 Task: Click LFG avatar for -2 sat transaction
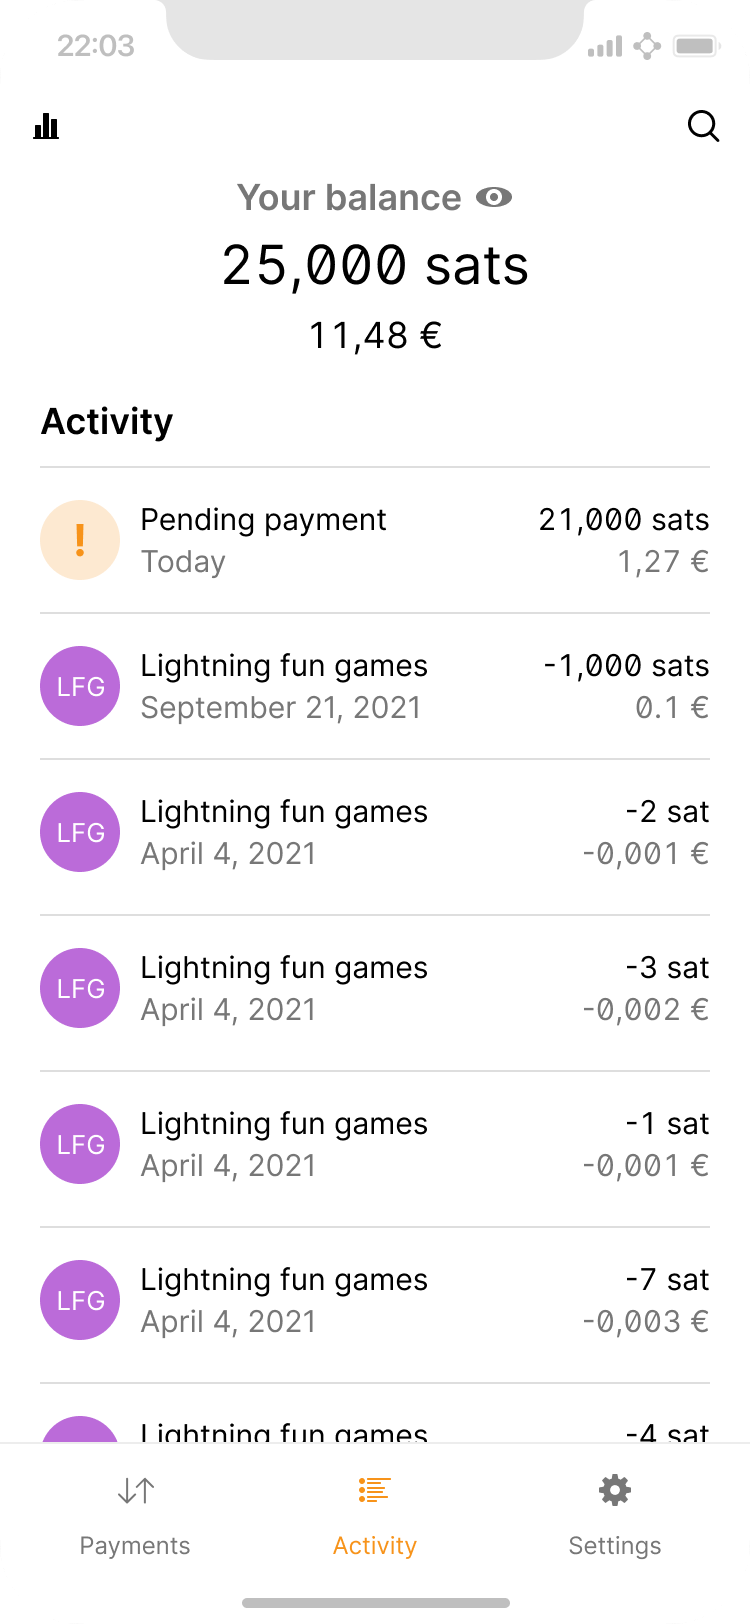tap(80, 832)
